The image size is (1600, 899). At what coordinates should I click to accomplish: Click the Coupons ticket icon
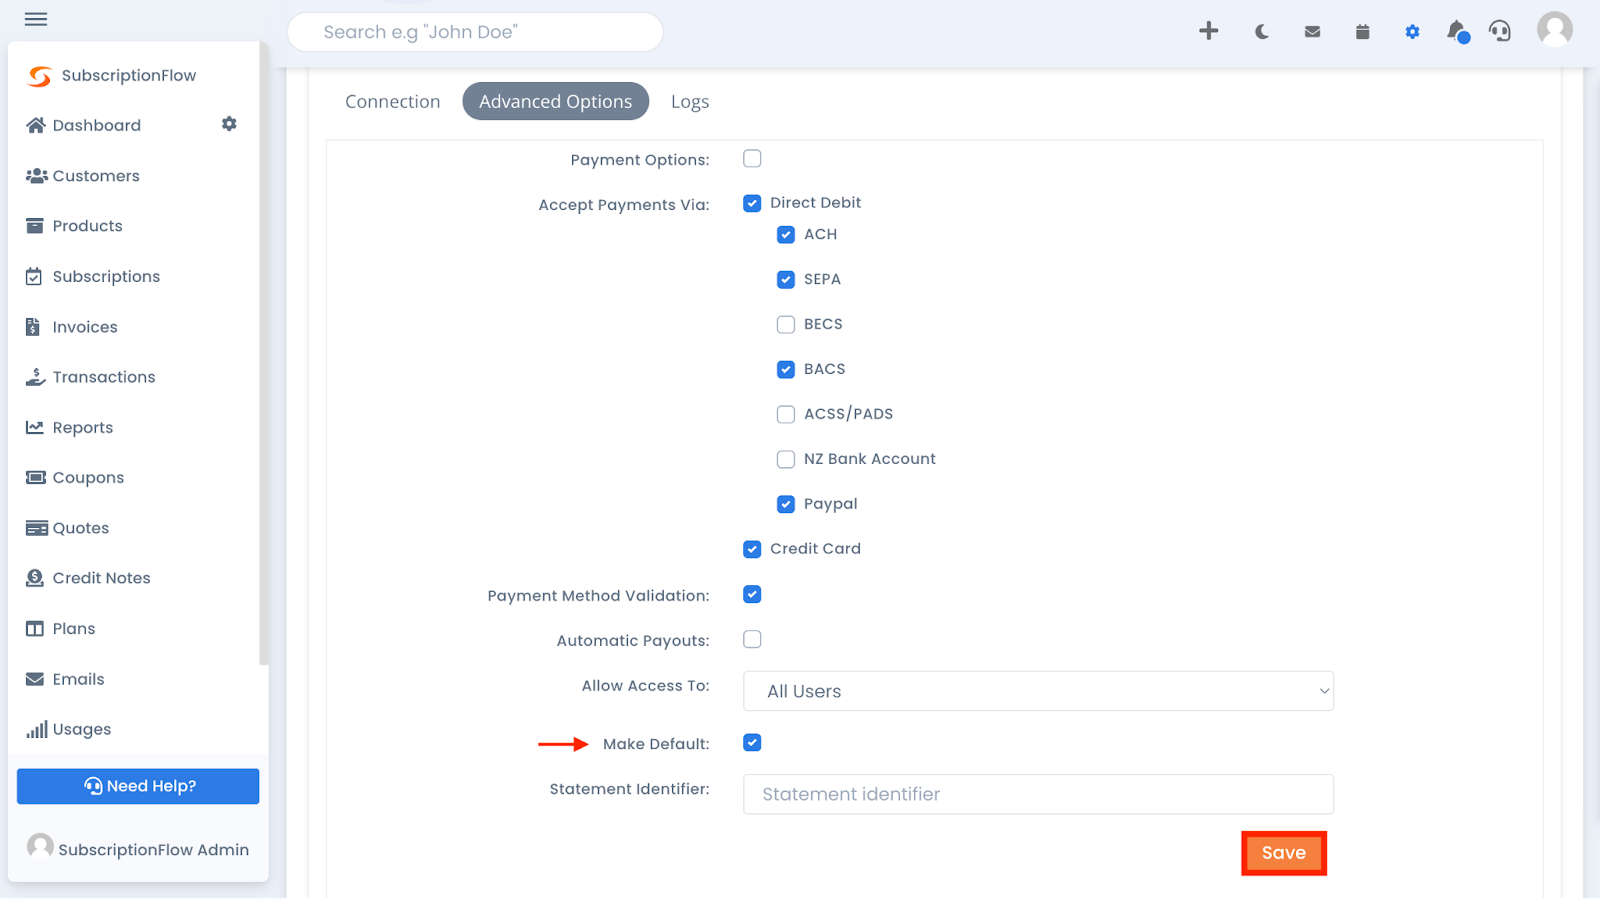[x=36, y=478]
